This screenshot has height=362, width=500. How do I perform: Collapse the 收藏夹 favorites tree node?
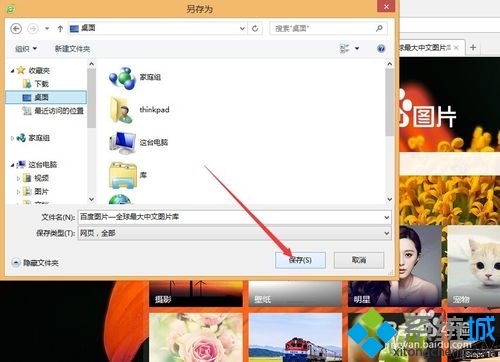[x=12, y=71]
